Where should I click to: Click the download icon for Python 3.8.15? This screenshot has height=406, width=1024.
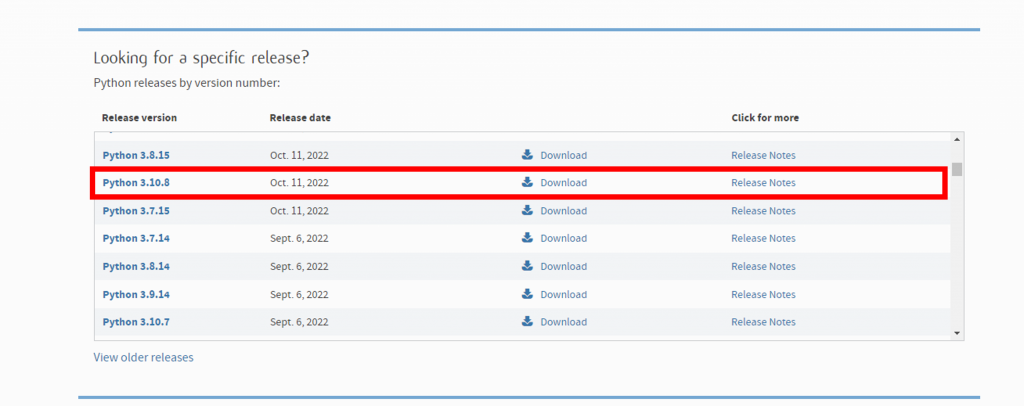pyautogui.click(x=528, y=155)
